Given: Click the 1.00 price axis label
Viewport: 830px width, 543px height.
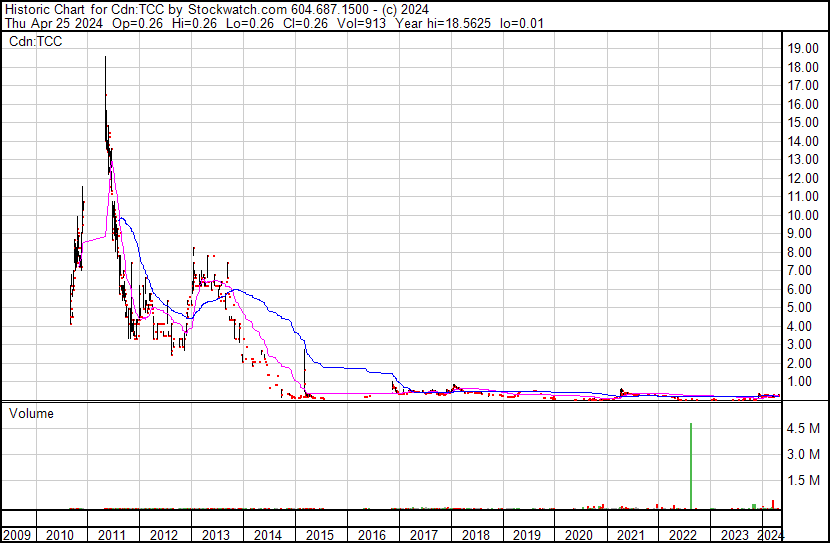Looking at the screenshot, I should click(x=799, y=382).
